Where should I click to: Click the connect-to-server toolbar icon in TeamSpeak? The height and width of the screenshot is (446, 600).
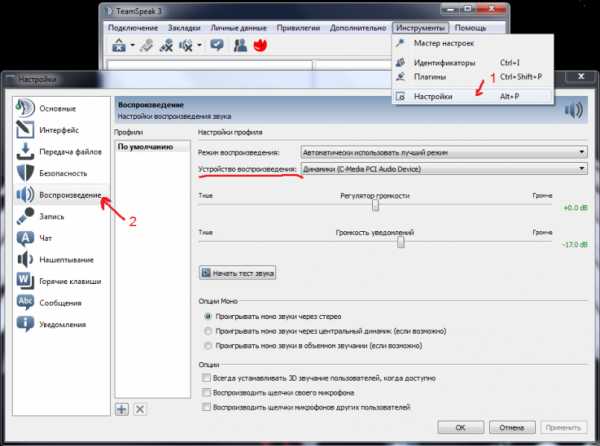119,46
